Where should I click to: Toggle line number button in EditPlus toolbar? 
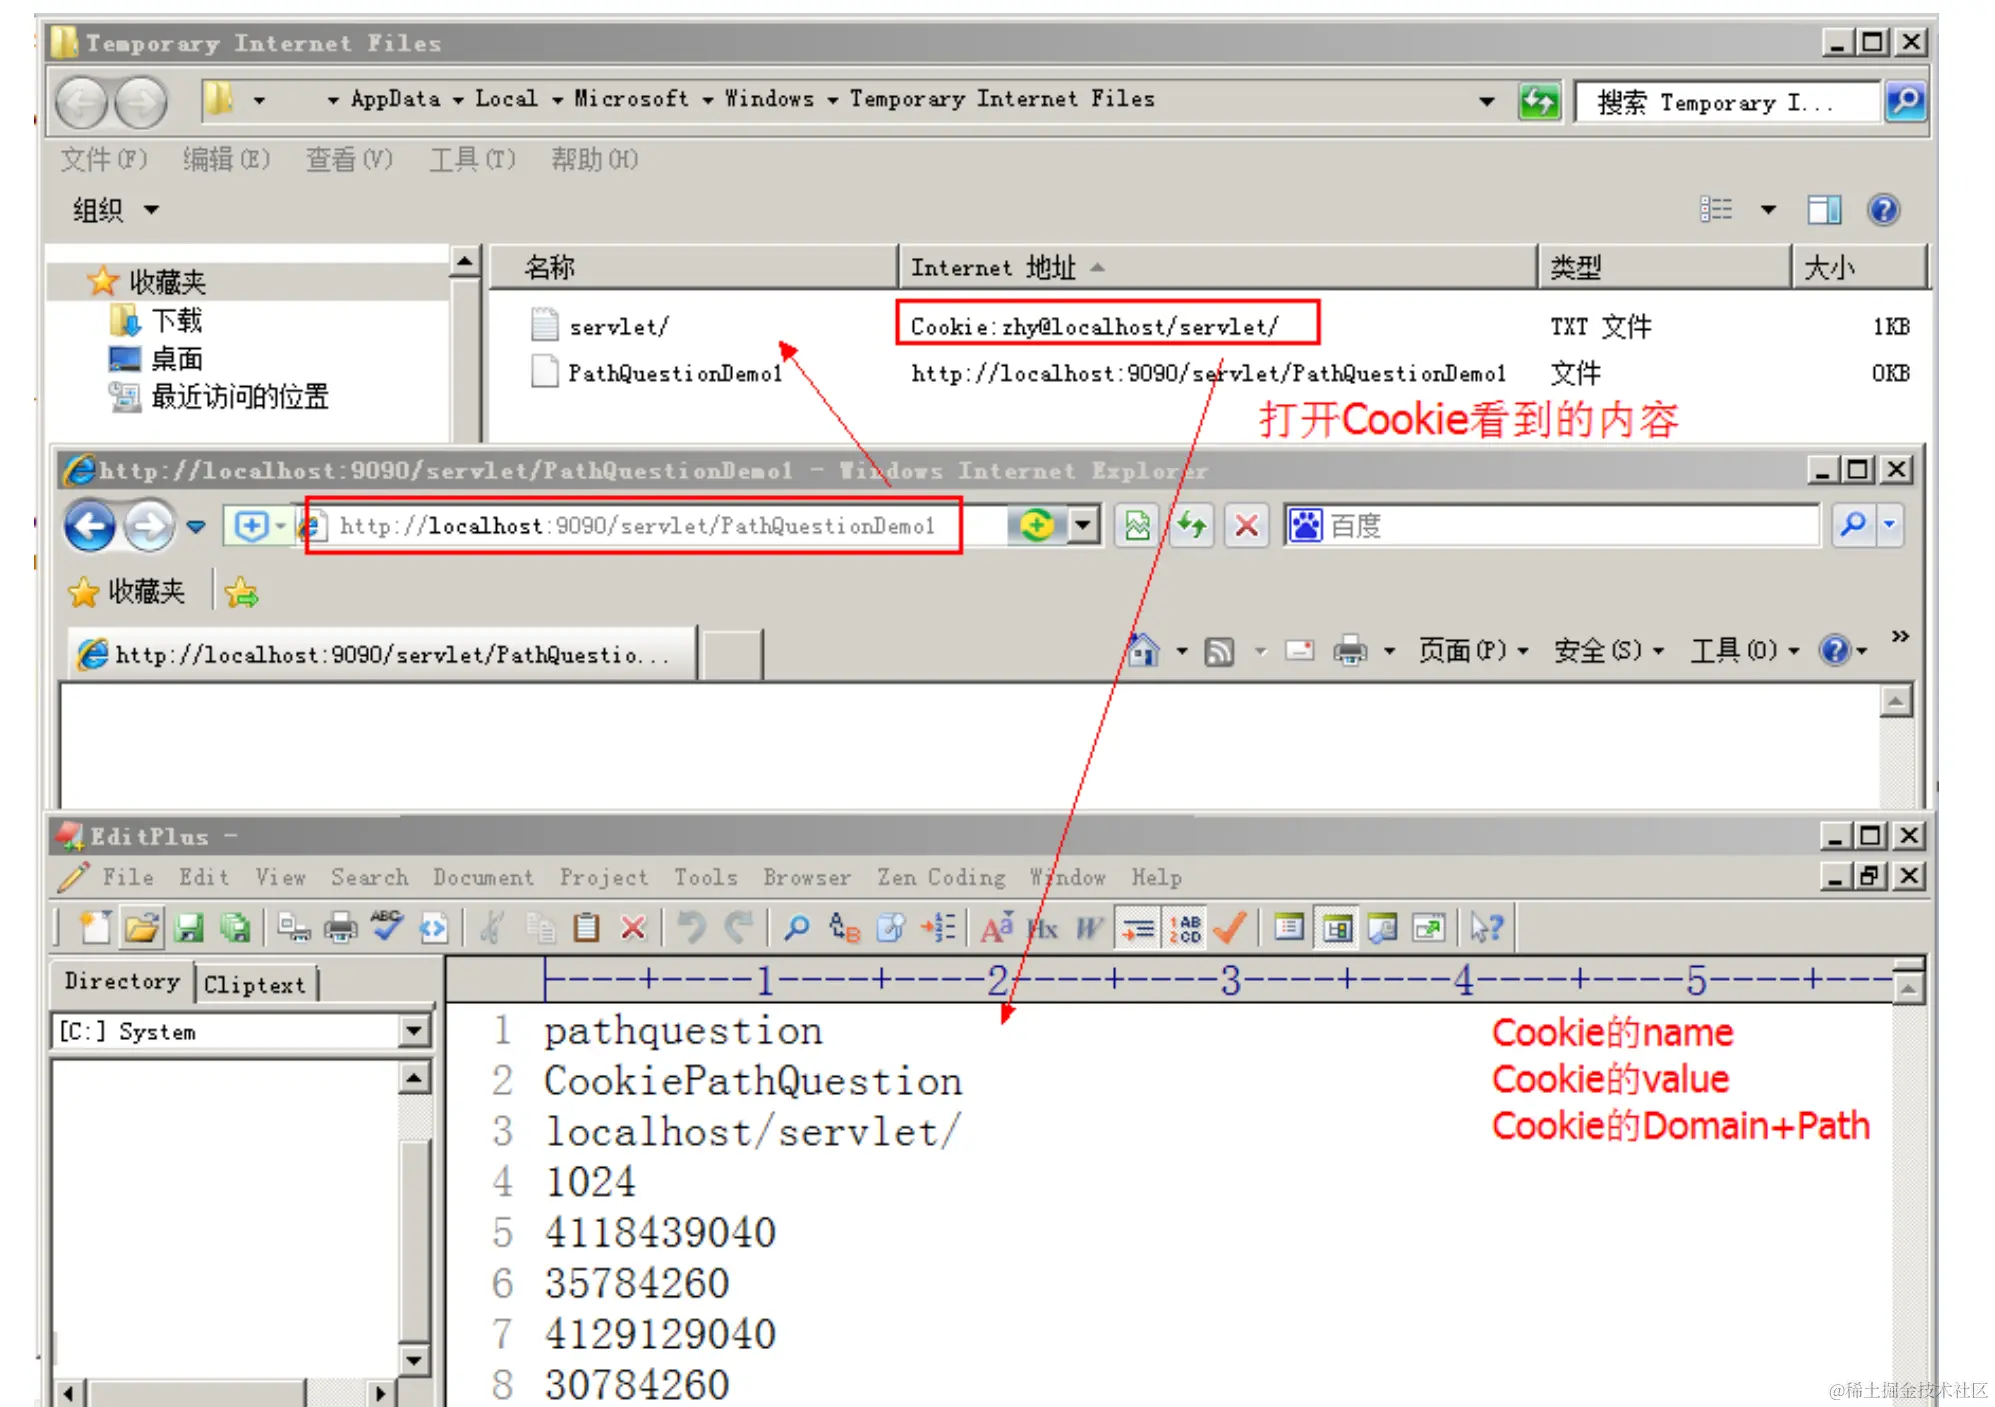point(1186,929)
